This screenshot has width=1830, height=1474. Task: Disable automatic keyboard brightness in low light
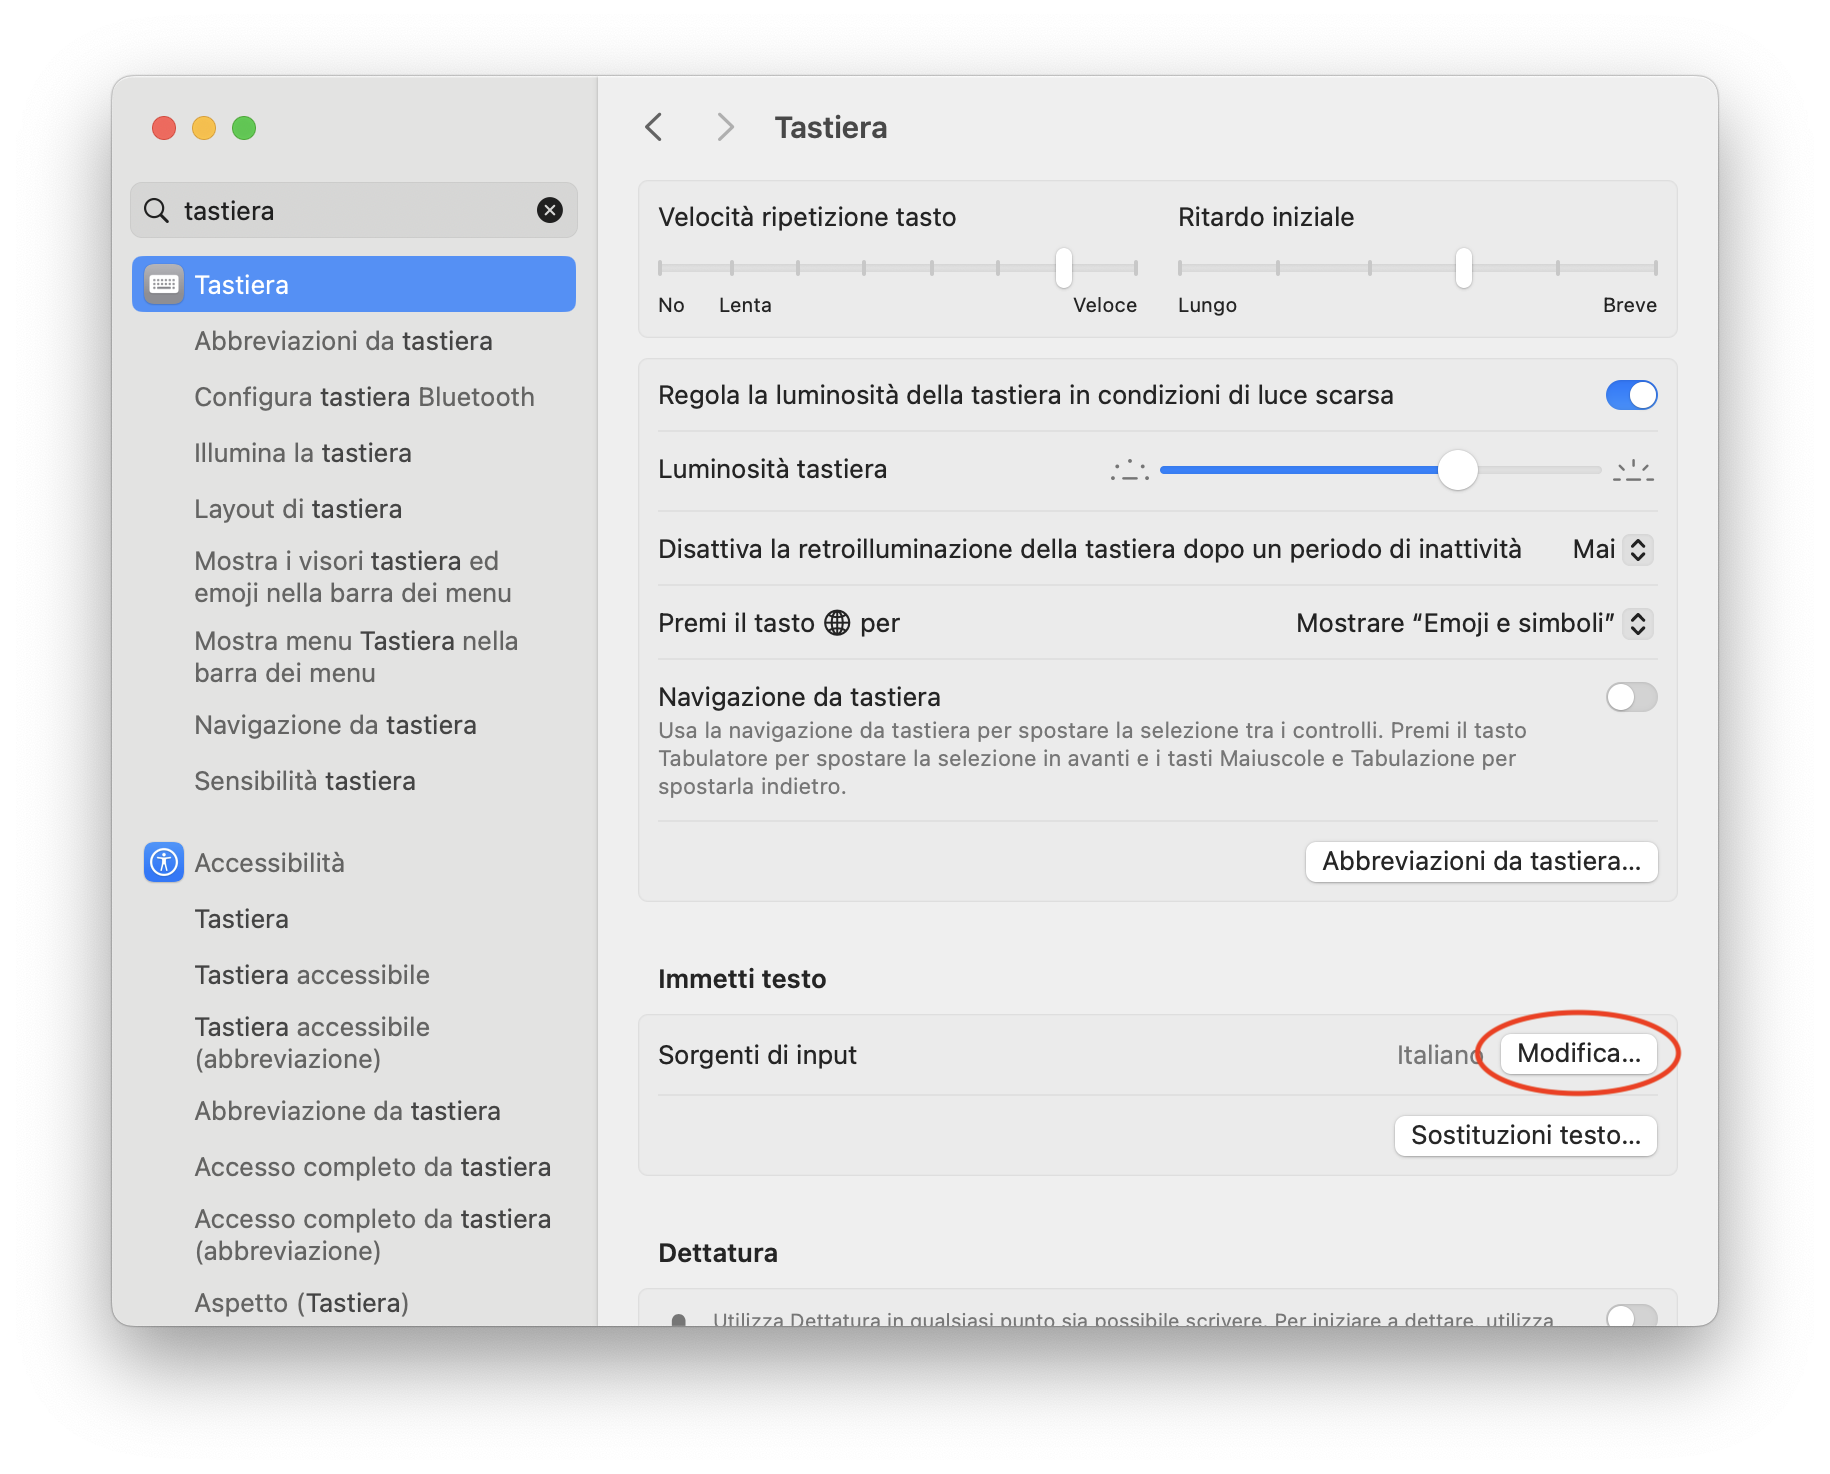[1631, 395]
